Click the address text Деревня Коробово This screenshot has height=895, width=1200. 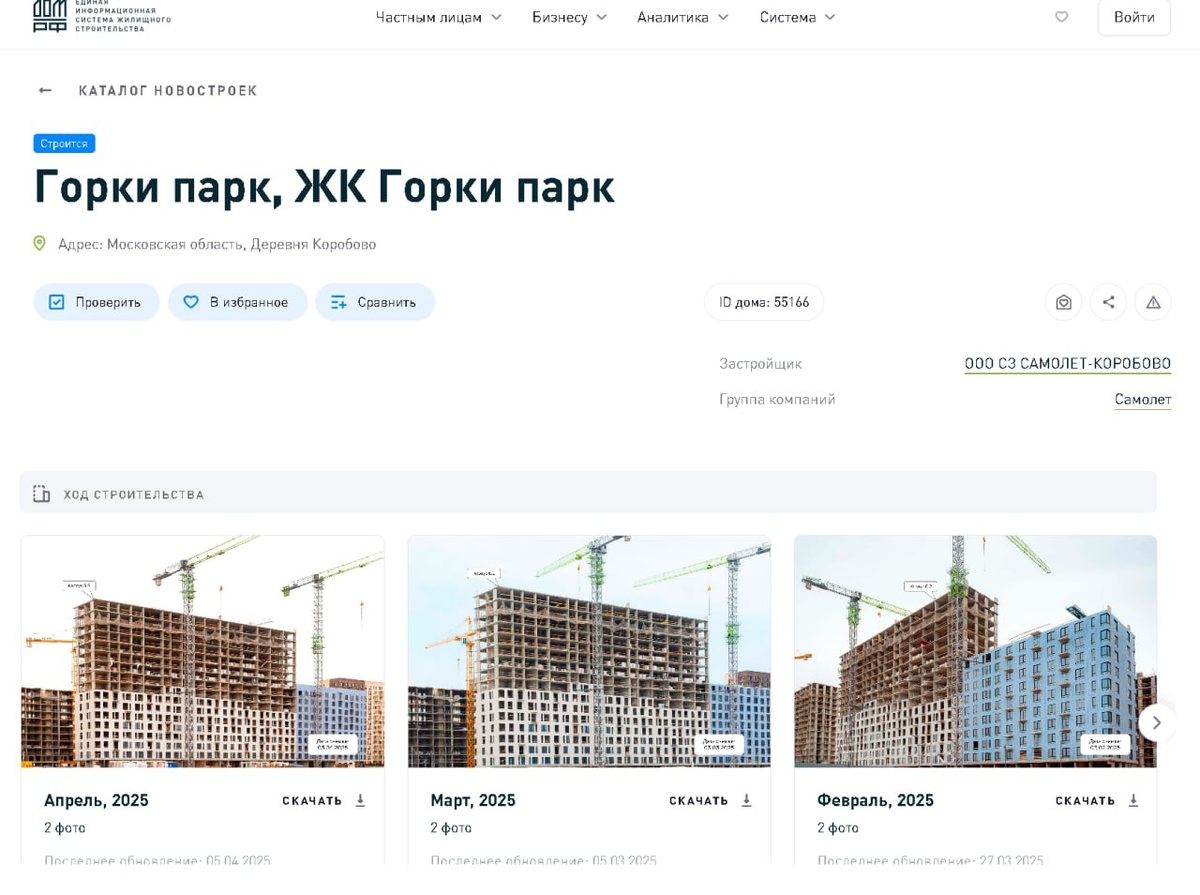313,244
